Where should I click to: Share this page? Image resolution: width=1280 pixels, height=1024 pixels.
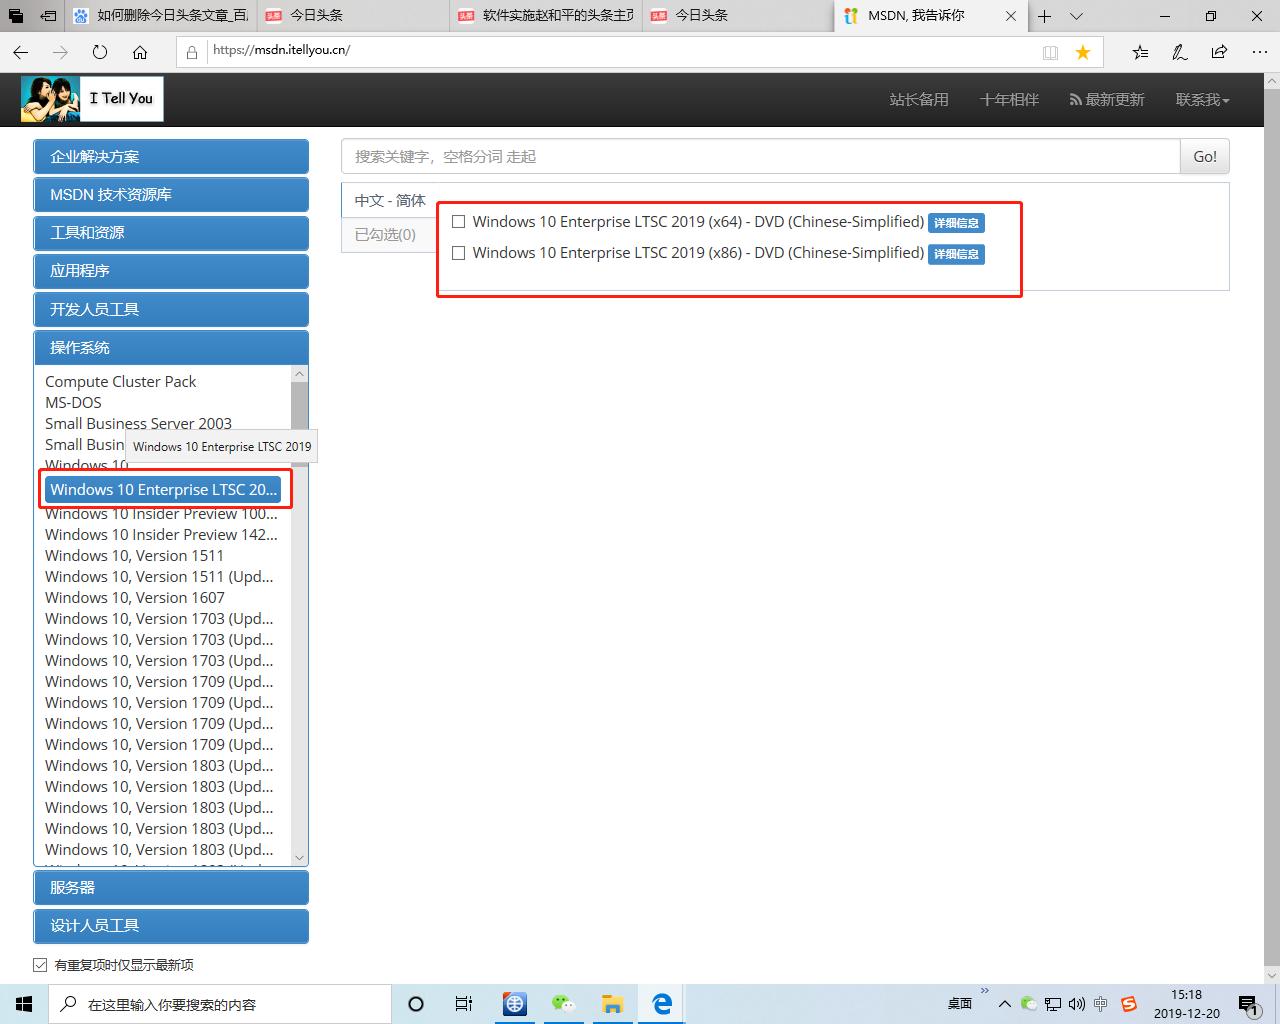pyautogui.click(x=1219, y=52)
